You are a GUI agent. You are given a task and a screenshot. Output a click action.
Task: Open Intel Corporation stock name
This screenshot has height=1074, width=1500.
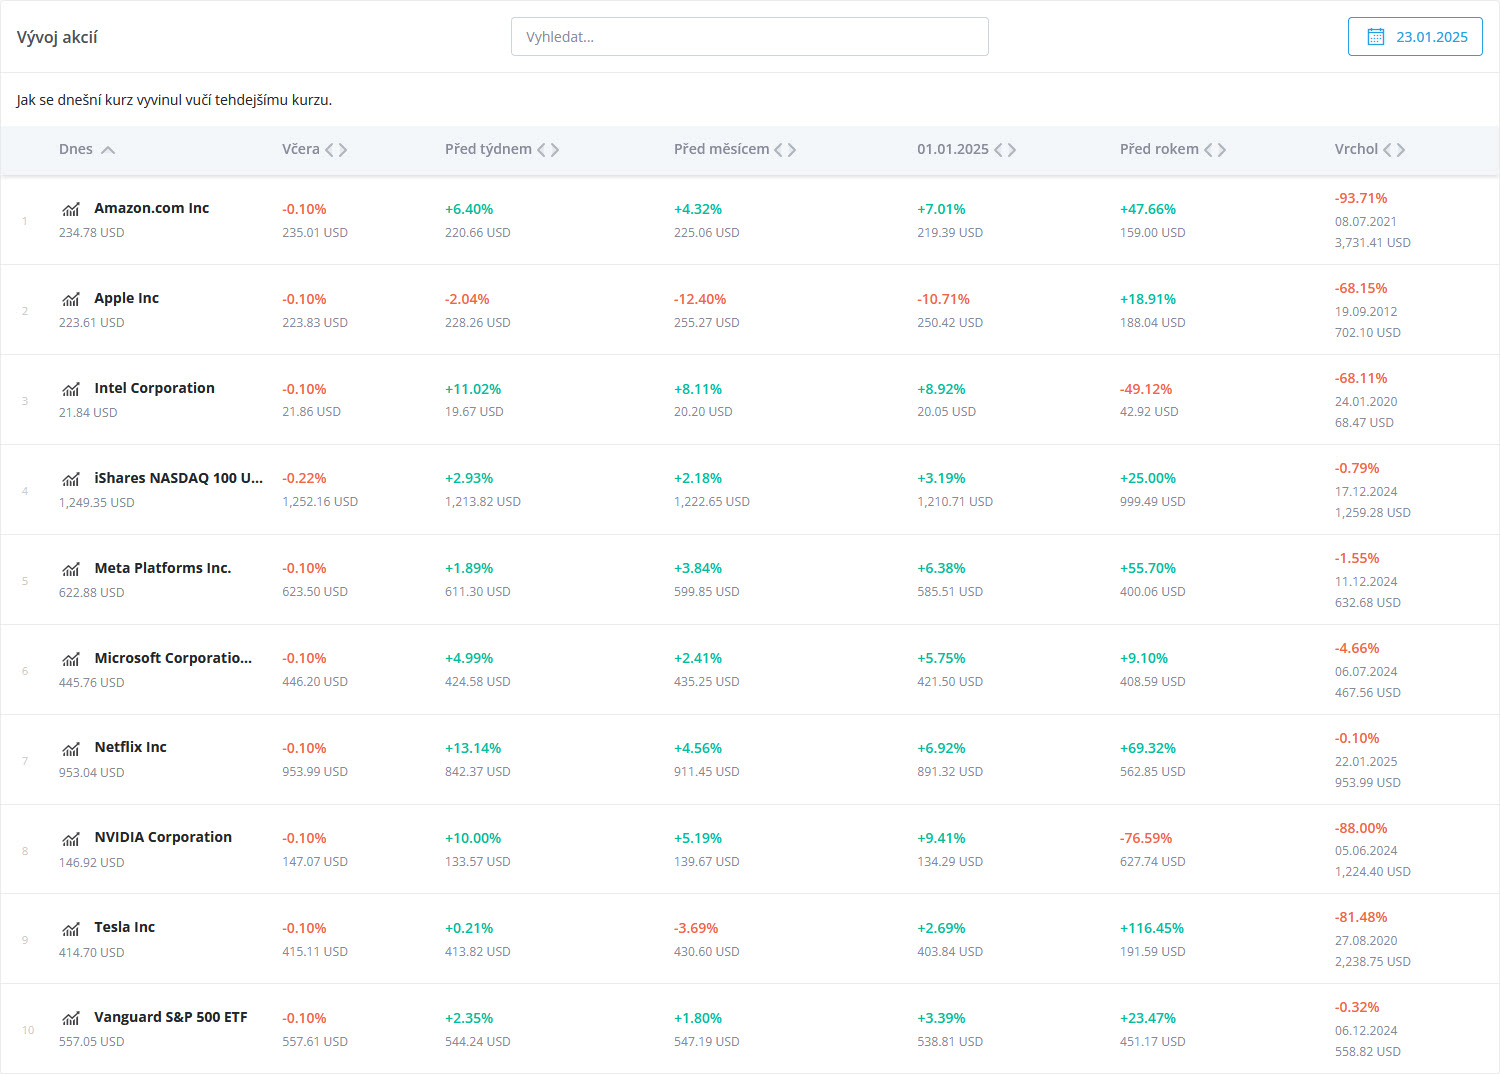(x=155, y=388)
